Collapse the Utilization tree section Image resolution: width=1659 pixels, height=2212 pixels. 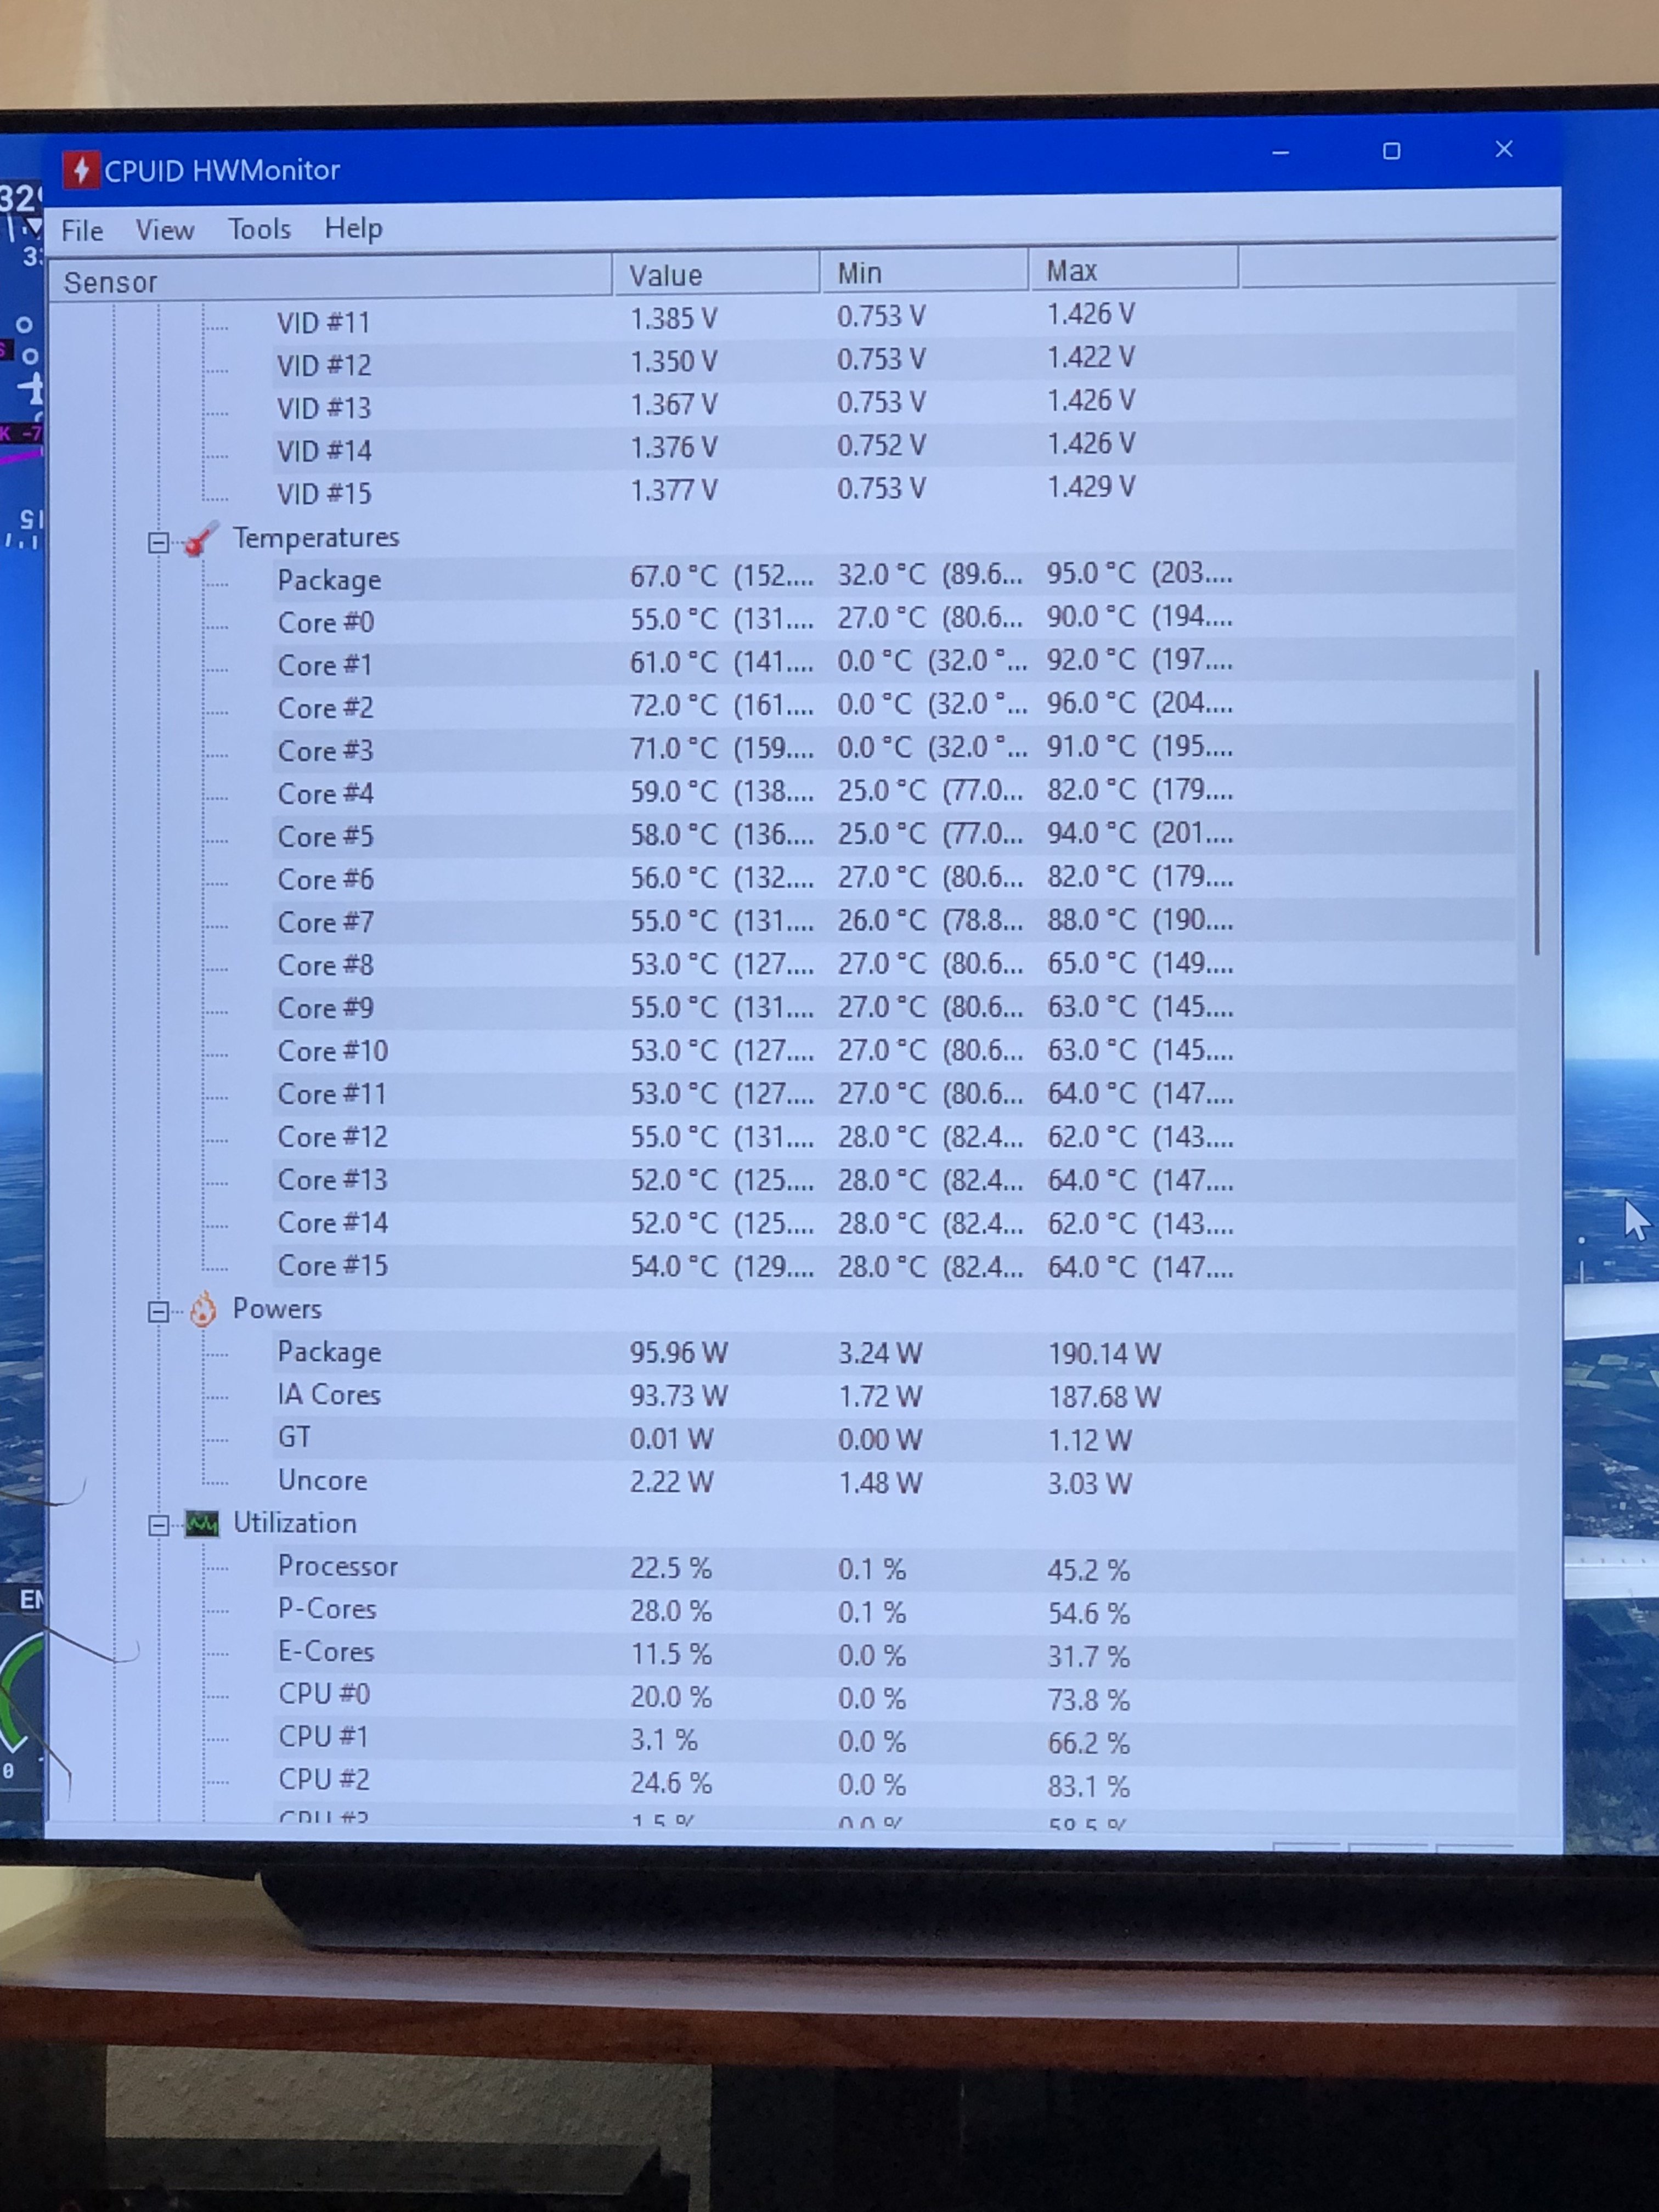(x=158, y=1526)
